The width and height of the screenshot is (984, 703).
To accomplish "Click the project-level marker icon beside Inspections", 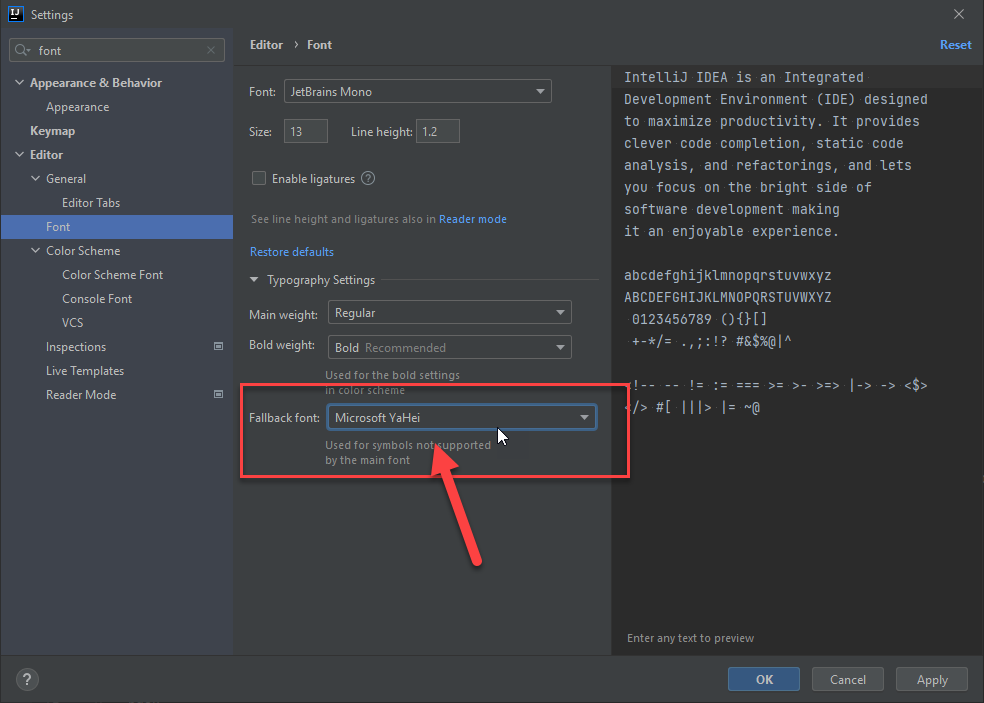I will click(218, 346).
